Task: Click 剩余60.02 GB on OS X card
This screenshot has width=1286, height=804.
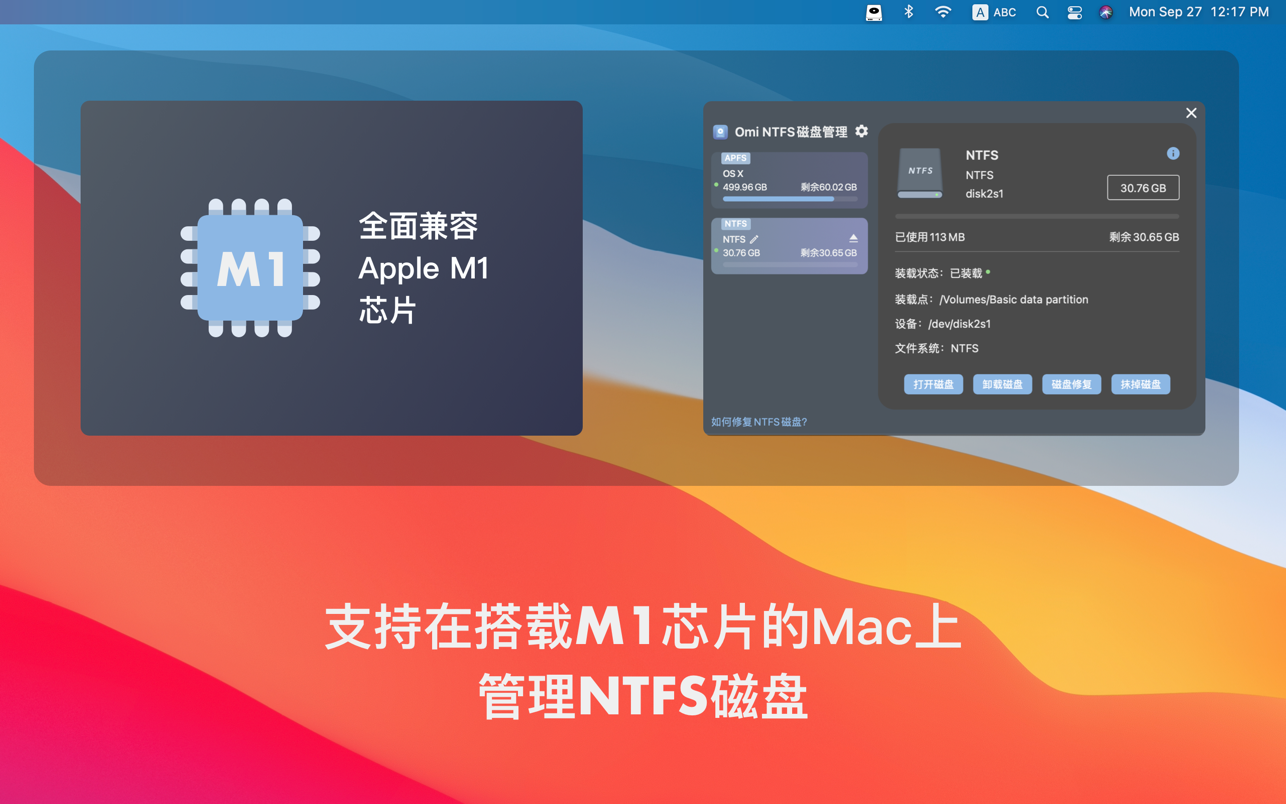Action: [x=828, y=187]
